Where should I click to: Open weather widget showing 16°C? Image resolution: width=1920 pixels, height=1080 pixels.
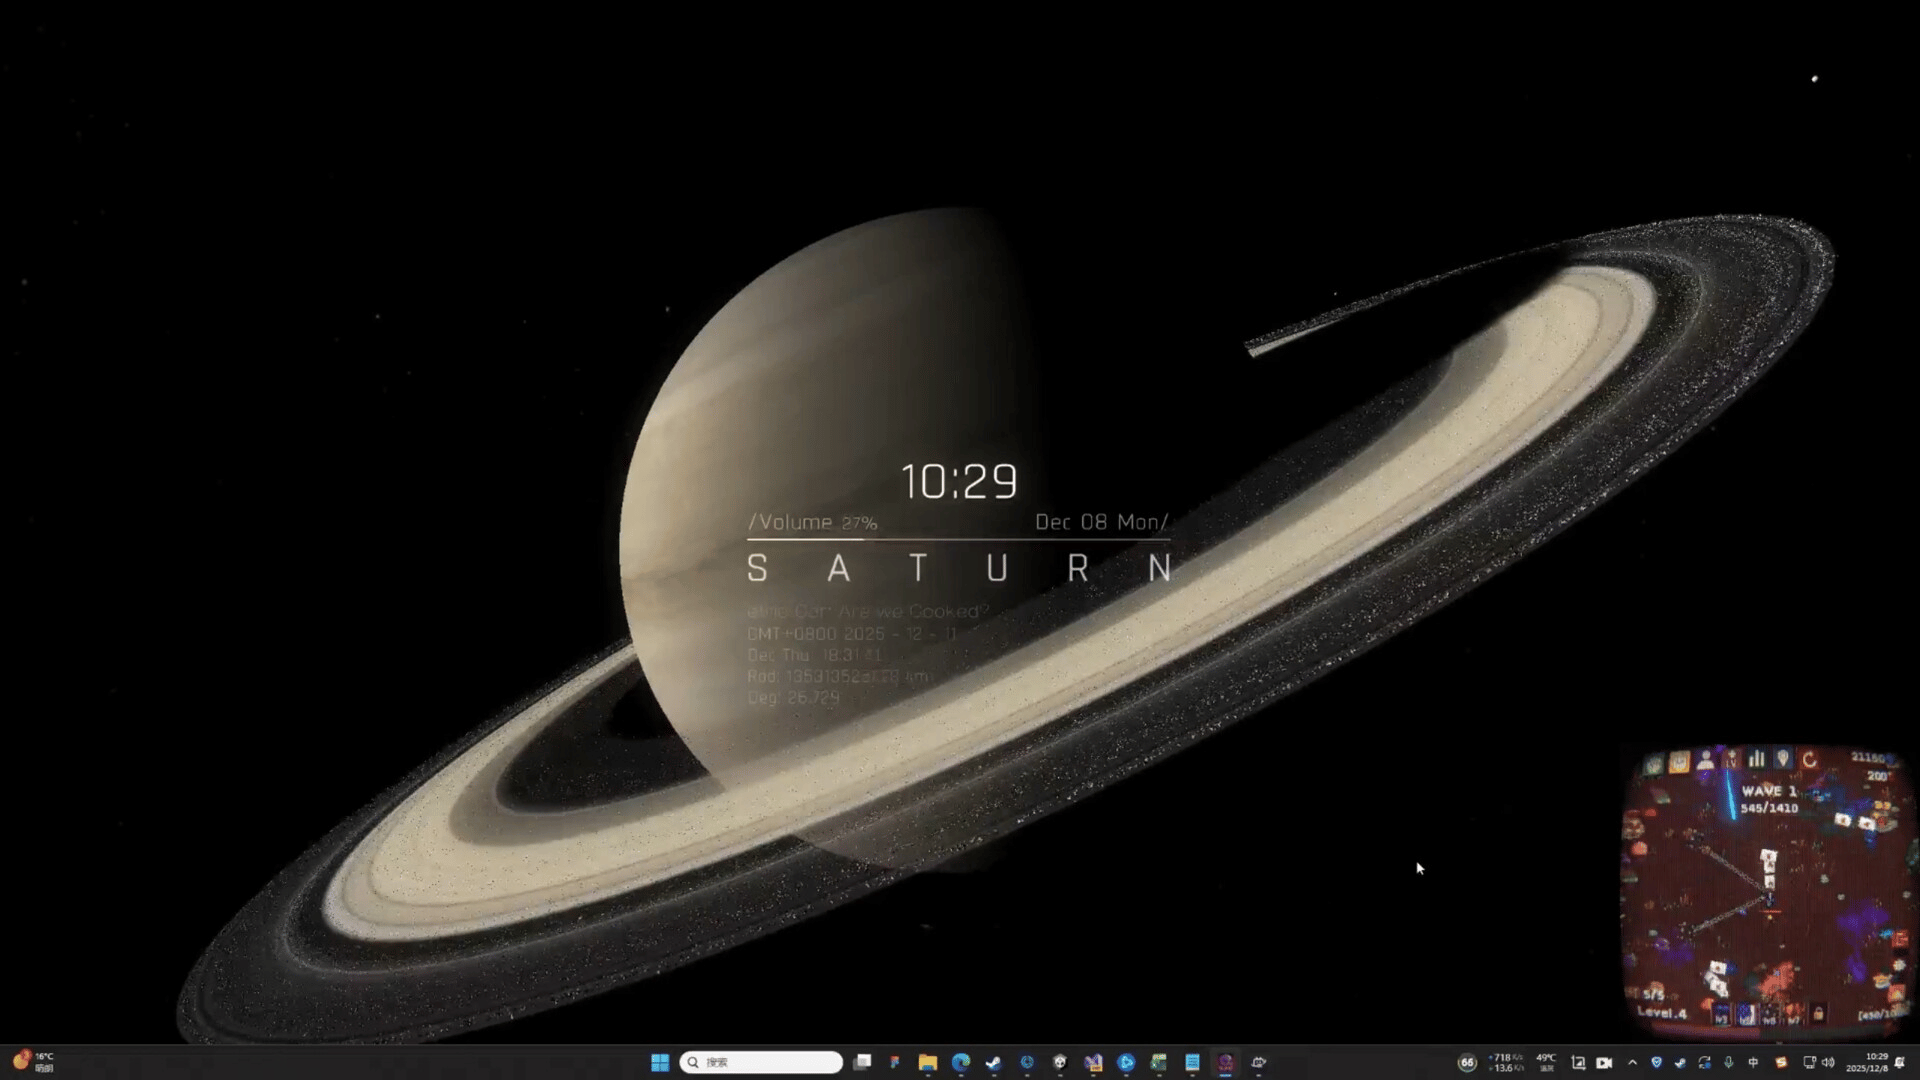click(x=33, y=1061)
